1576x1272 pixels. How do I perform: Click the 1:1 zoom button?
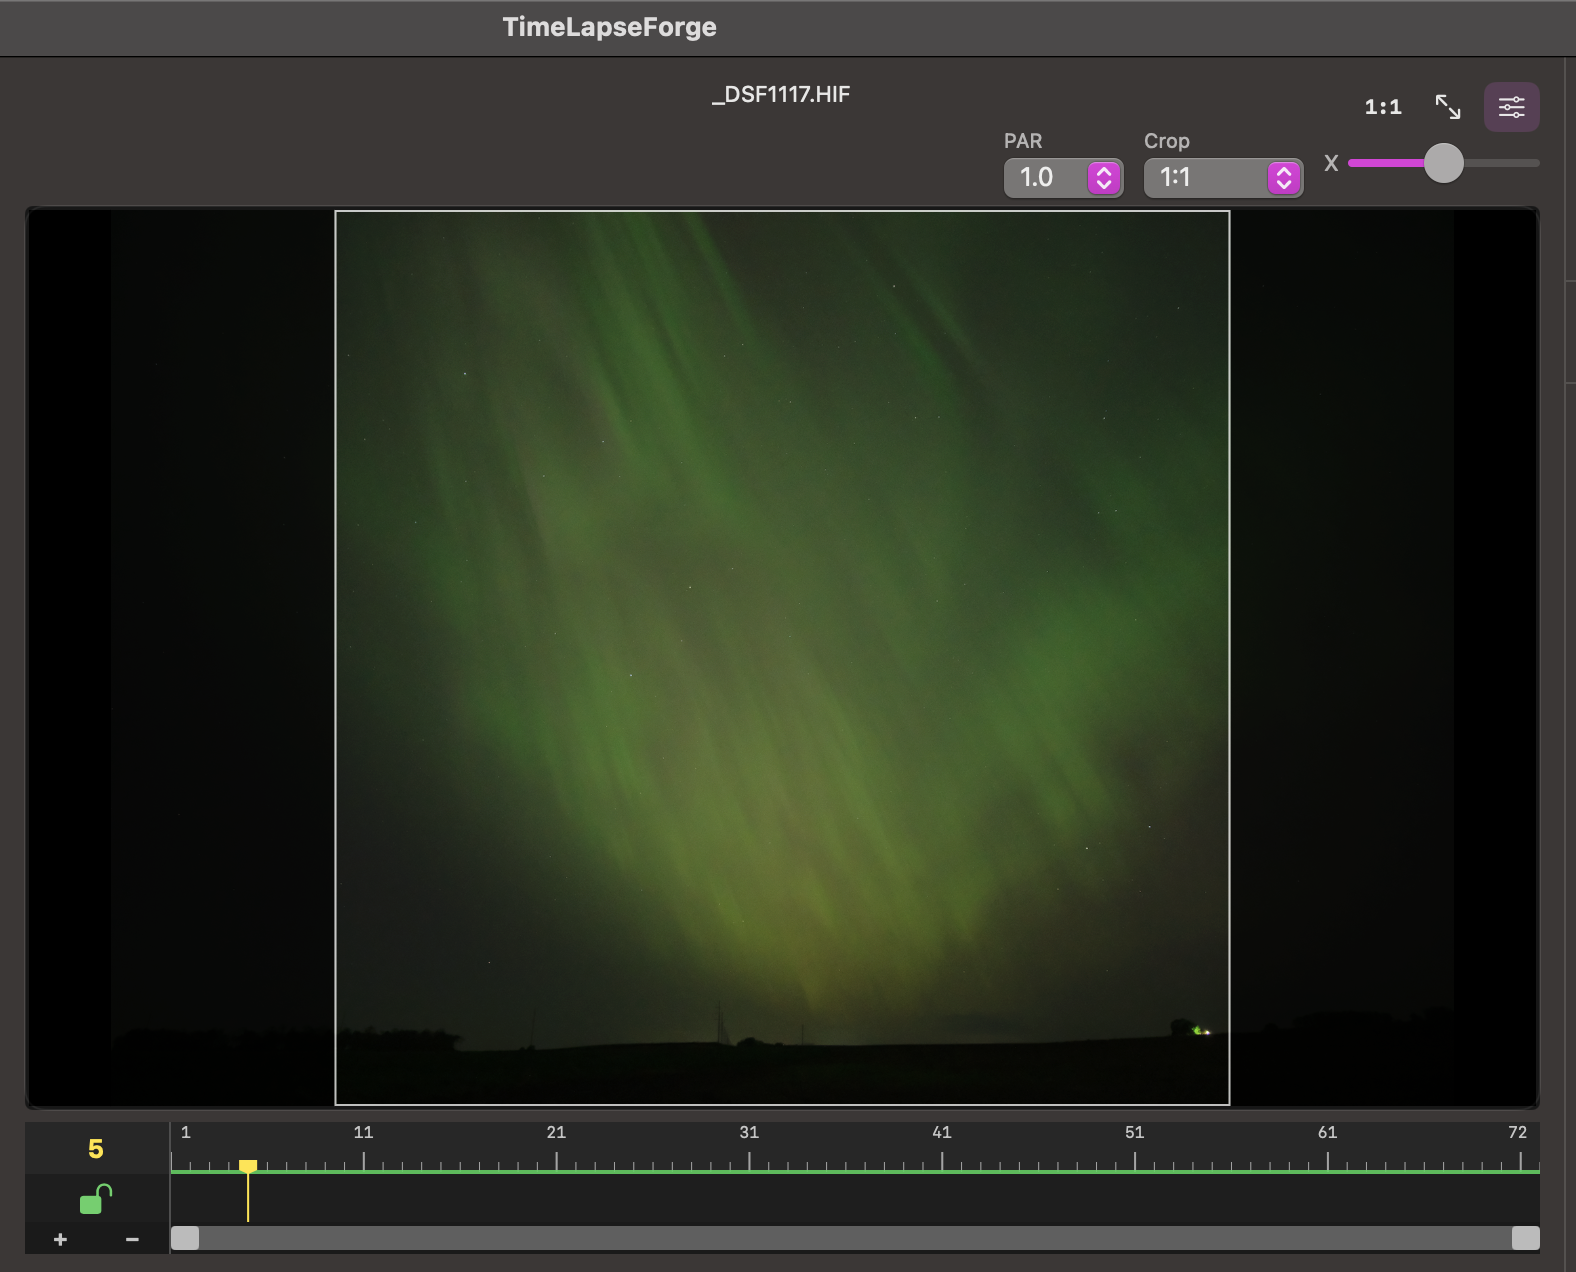pyautogui.click(x=1383, y=107)
